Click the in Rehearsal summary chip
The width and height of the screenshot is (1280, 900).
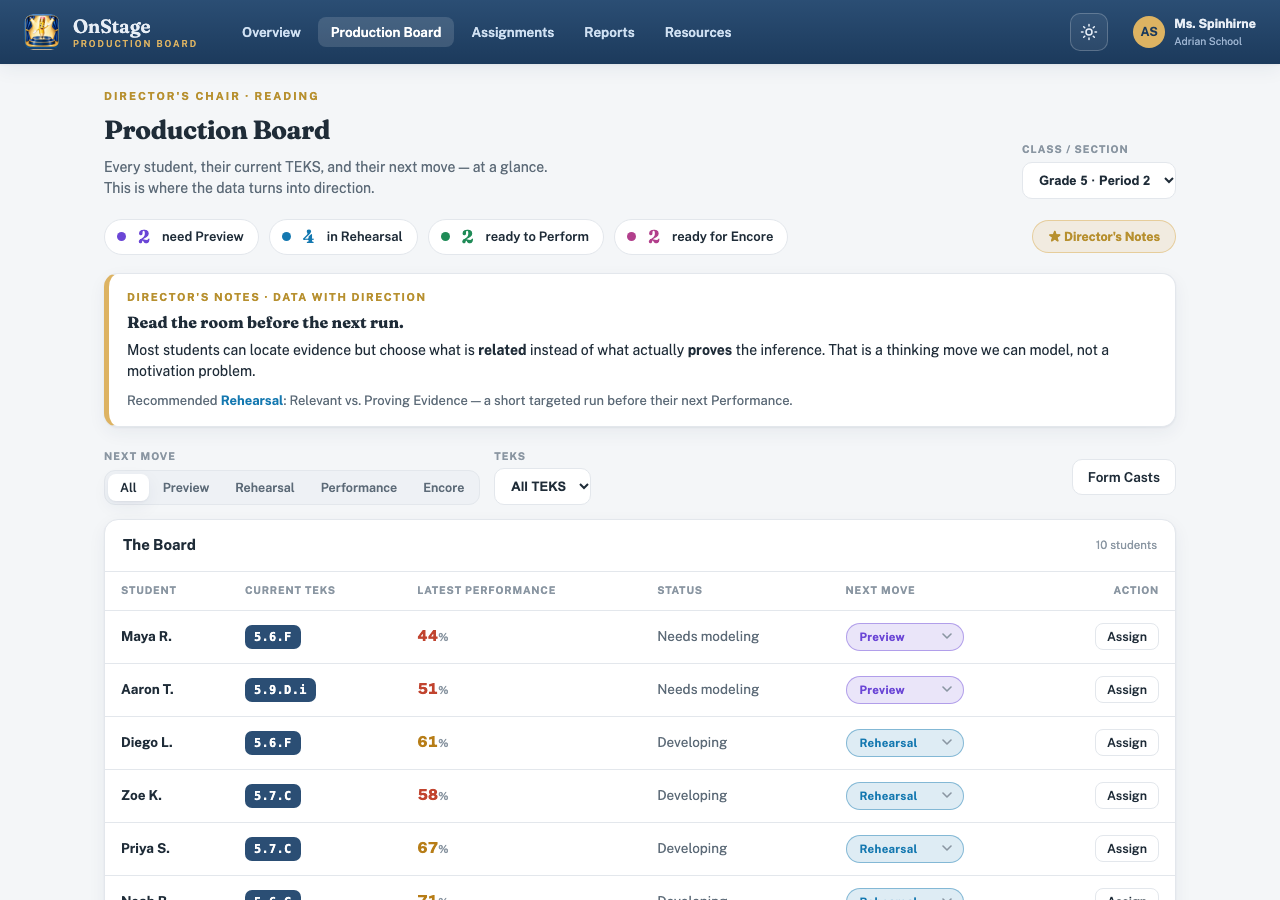pyautogui.click(x=343, y=237)
